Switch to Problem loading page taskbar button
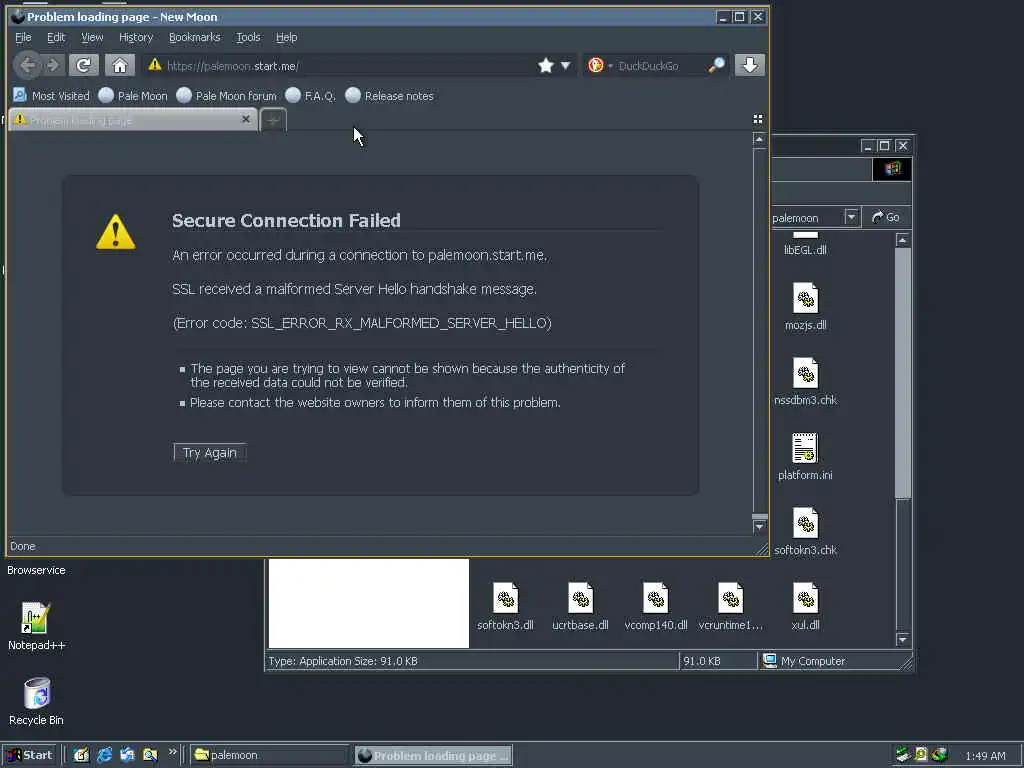 click(x=434, y=755)
